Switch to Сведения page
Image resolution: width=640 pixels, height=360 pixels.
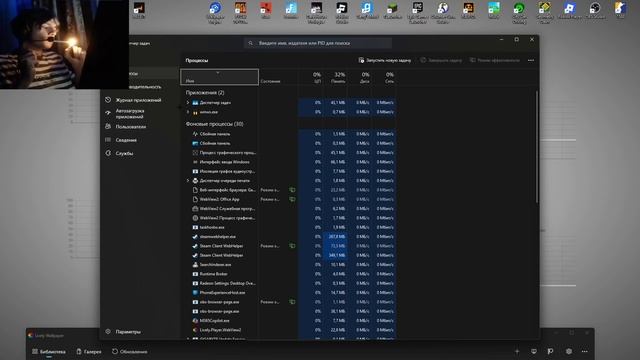[x=126, y=140]
